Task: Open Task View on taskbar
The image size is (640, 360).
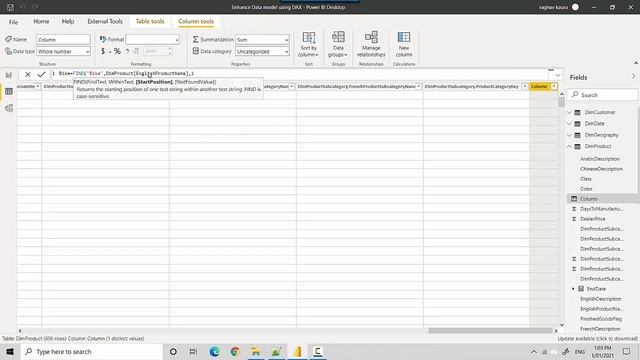Action: point(193,351)
